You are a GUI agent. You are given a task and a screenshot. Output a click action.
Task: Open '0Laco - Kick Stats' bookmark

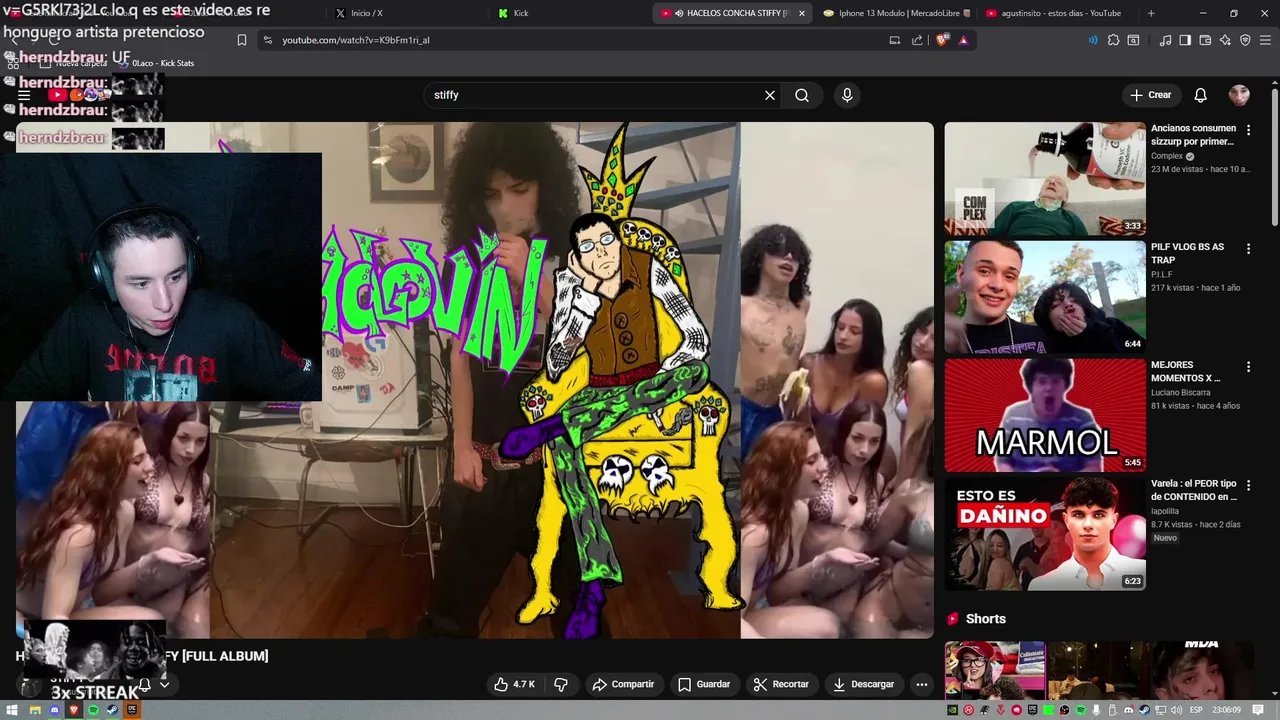tap(156, 63)
